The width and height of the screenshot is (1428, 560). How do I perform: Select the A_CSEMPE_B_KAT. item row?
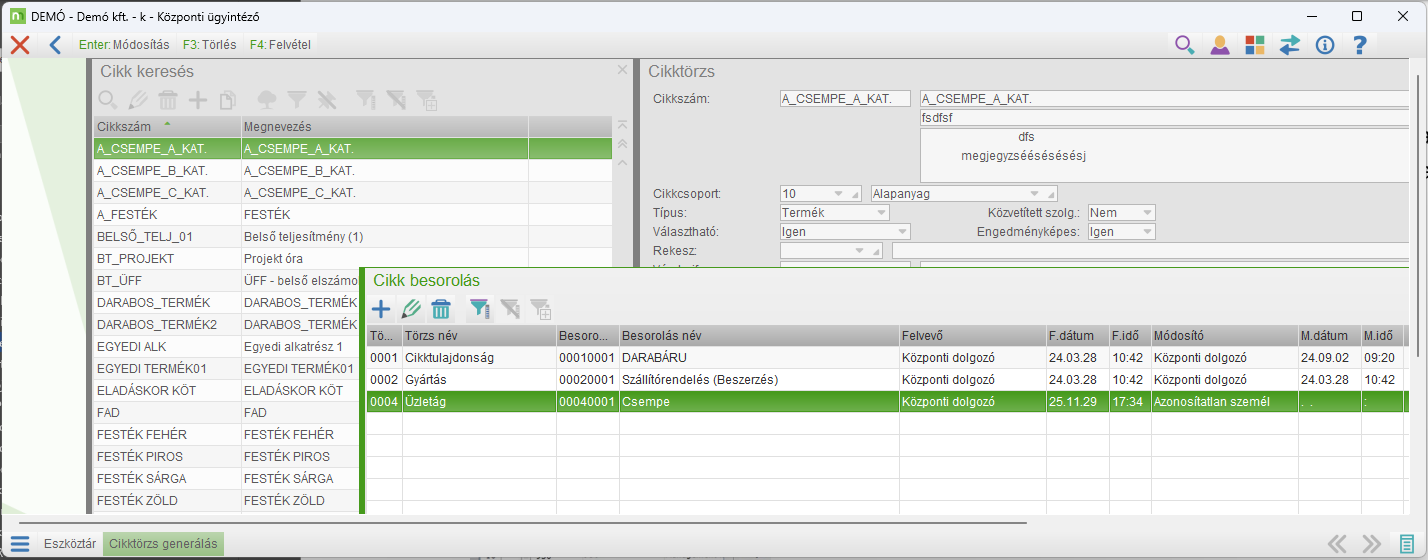pos(352,170)
